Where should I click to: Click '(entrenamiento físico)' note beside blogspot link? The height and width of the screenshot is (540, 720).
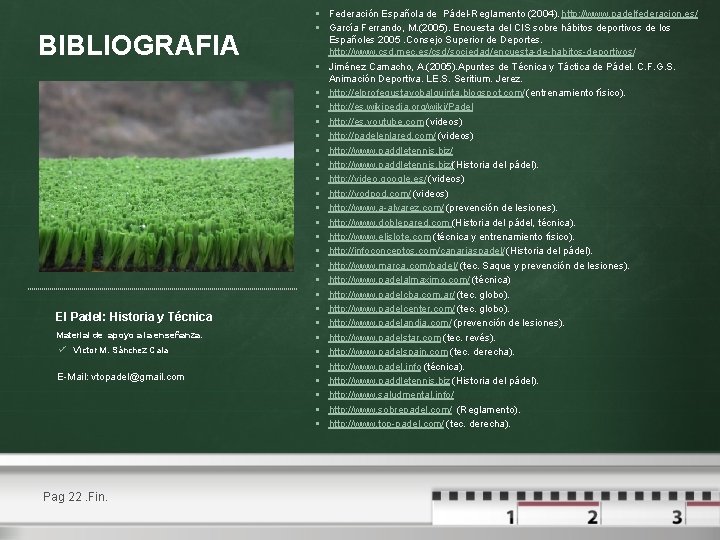(x=575, y=93)
